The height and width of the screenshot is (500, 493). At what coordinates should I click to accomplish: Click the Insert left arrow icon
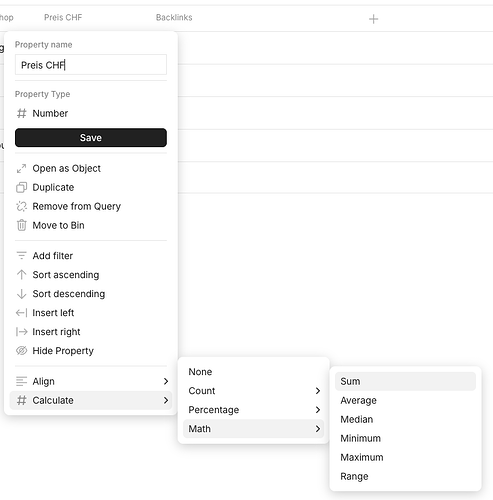pos(21,313)
